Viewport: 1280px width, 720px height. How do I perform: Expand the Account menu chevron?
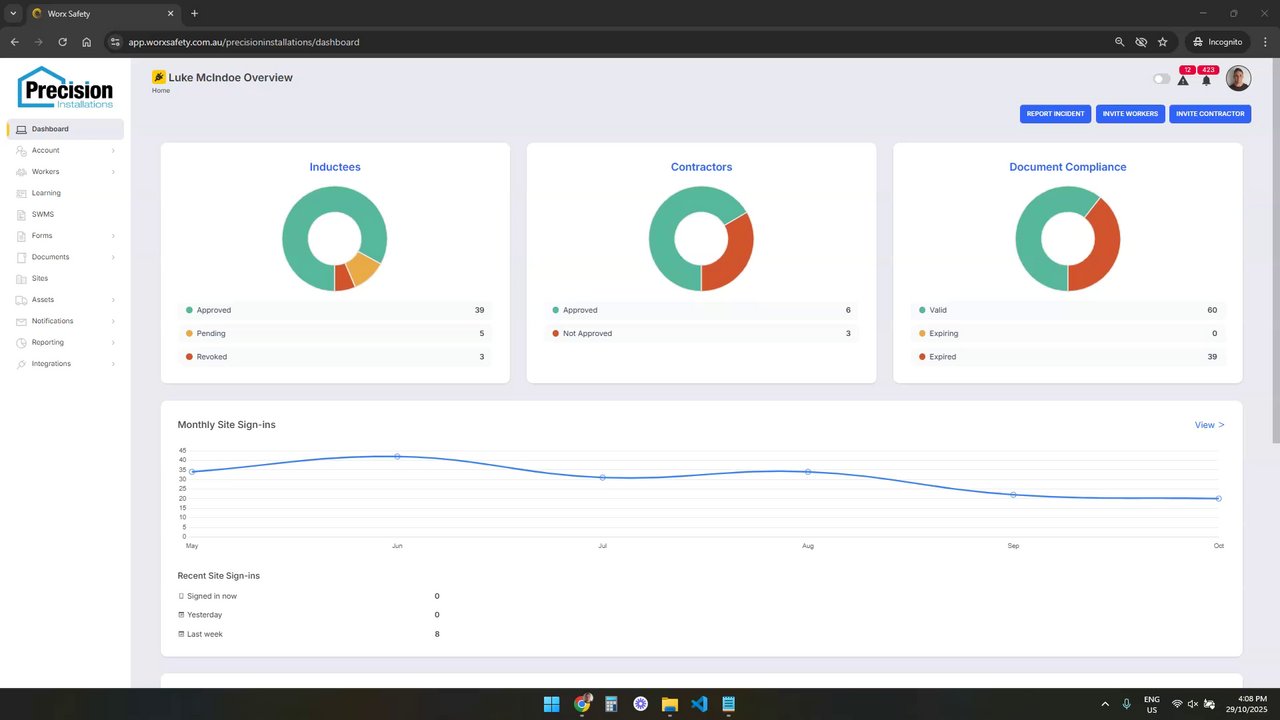(x=113, y=151)
